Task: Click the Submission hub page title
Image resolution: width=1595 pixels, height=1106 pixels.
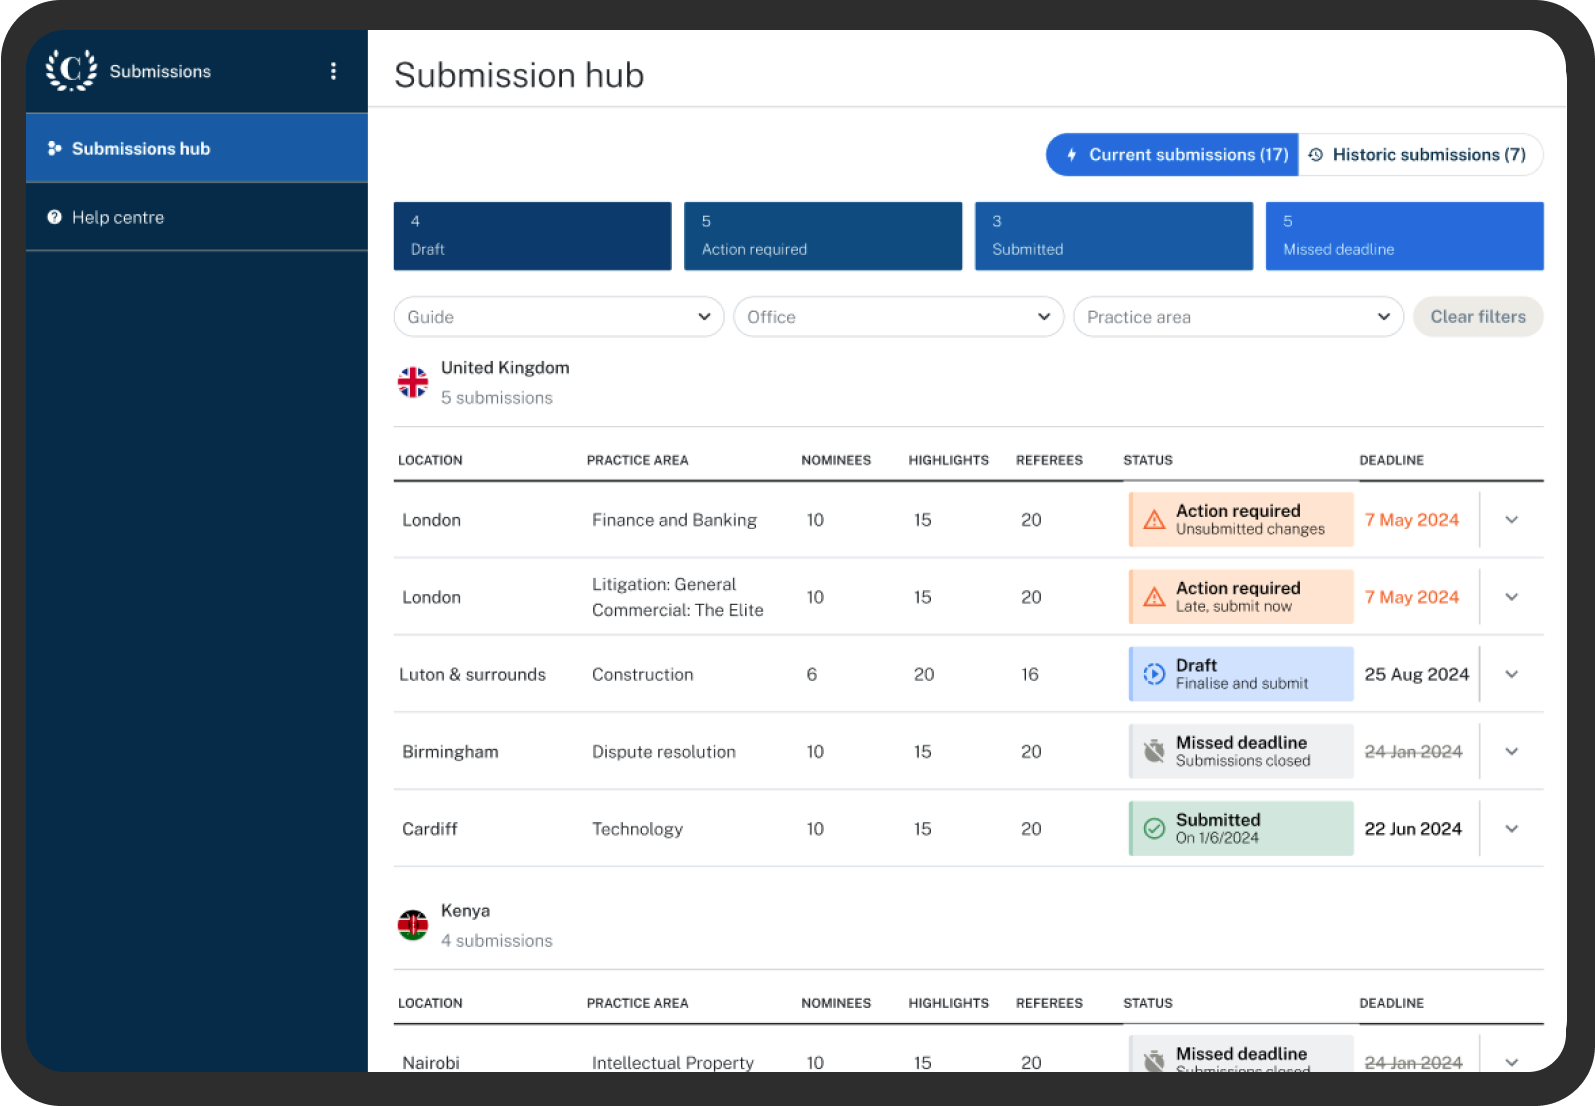Action: [x=519, y=75]
